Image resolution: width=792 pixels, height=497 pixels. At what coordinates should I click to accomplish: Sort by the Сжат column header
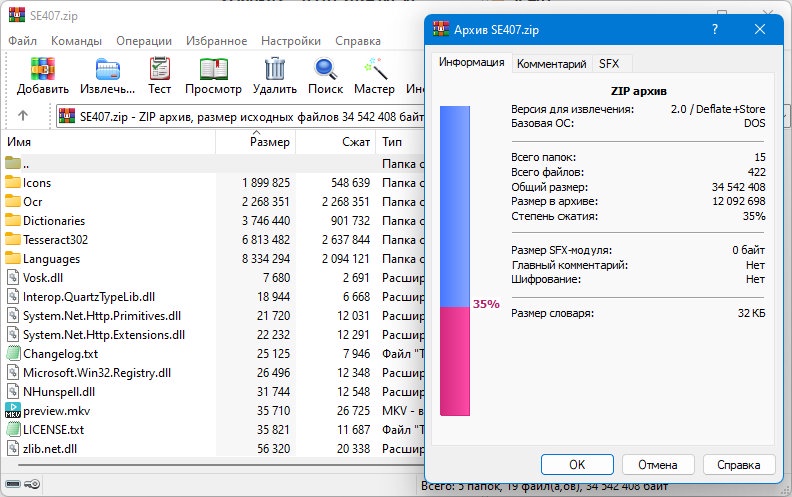336,142
